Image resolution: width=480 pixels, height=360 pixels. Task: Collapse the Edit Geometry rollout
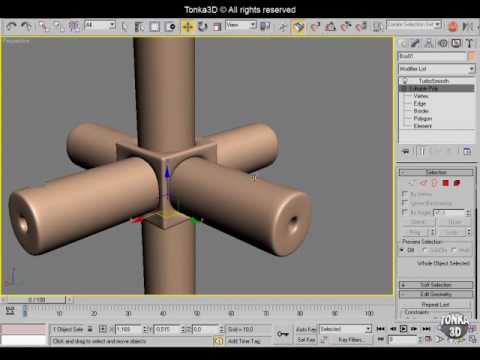436,294
